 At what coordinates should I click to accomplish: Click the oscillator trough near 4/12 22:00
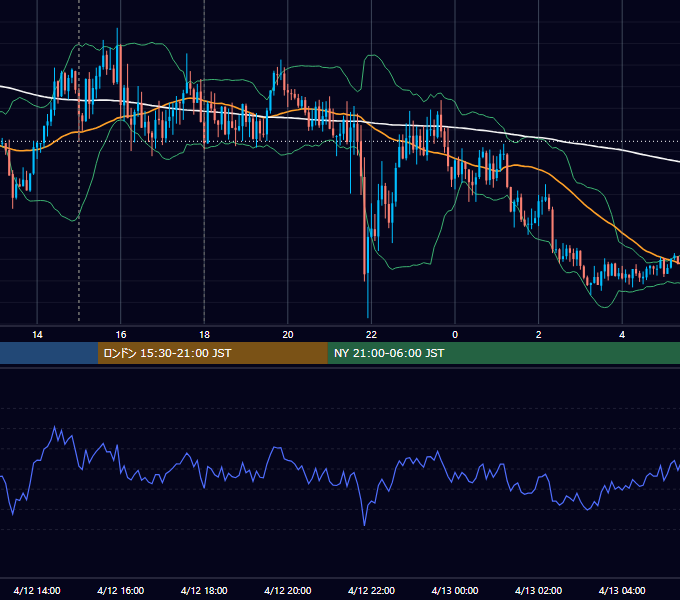tap(364, 525)
